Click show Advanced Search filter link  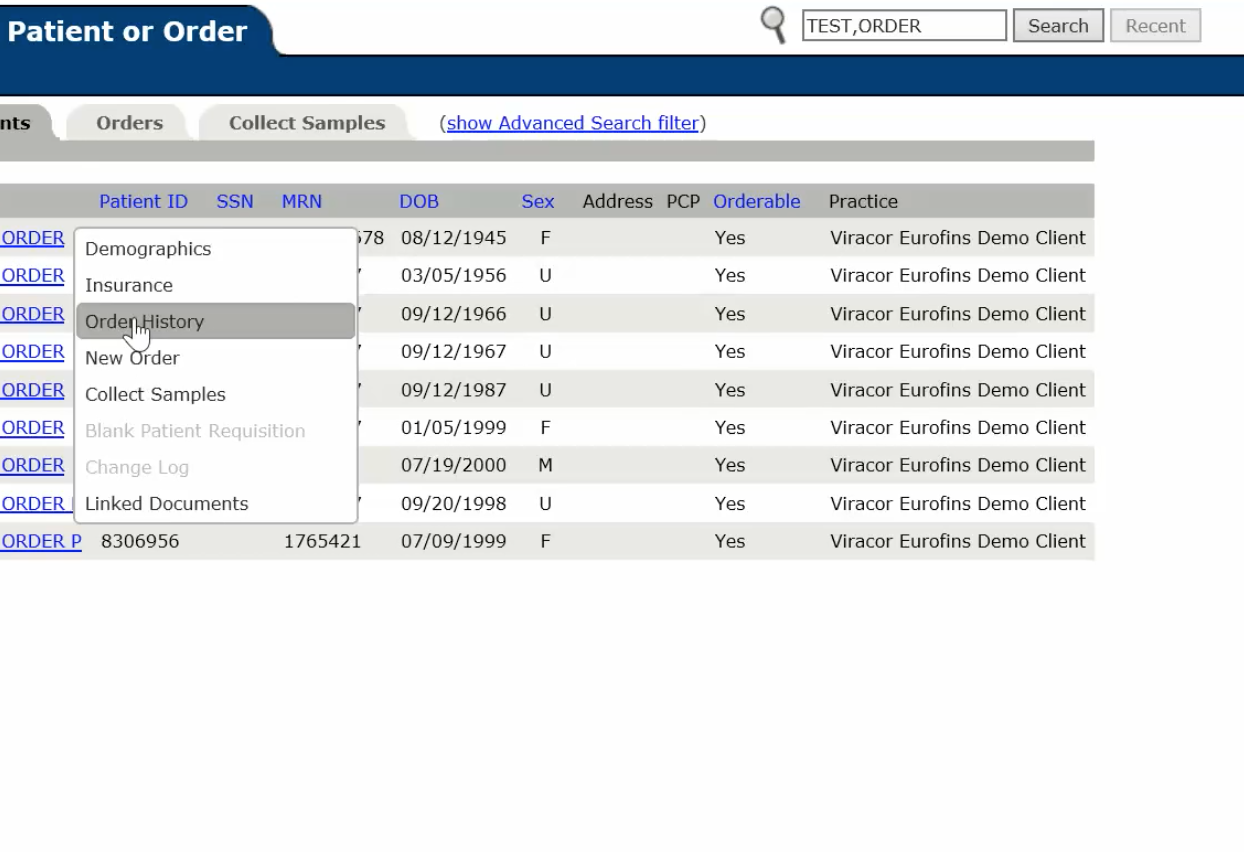coord(572,123)
